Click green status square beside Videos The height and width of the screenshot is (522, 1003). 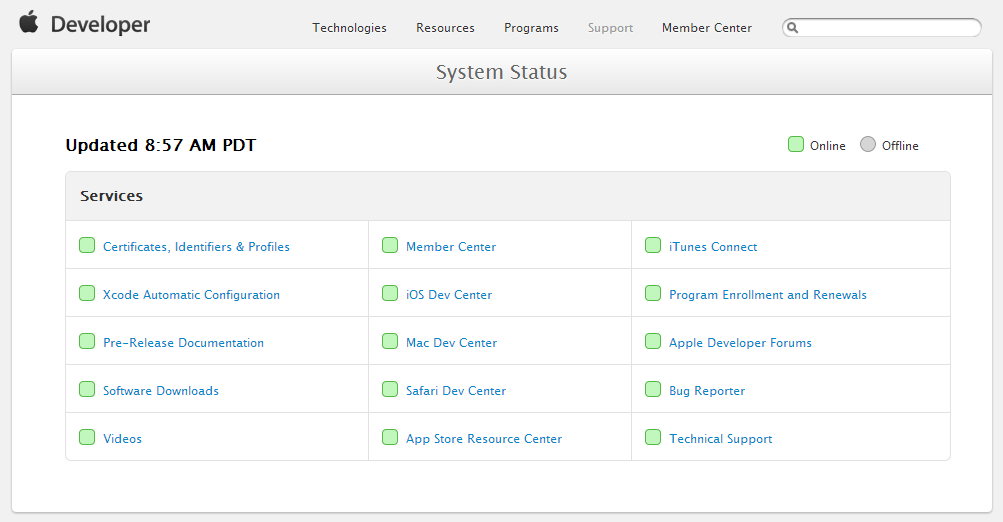click(87, 437)
